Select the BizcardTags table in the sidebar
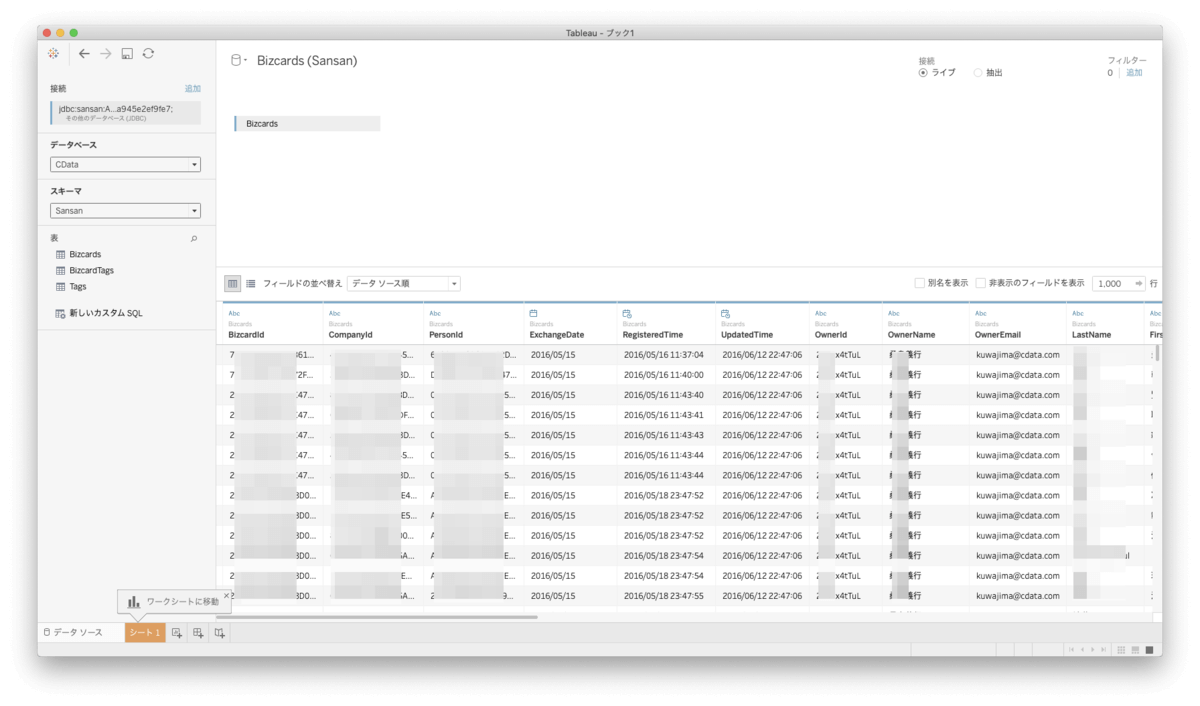The width and height of the screenshot is (1200, 706). (91, 271)
